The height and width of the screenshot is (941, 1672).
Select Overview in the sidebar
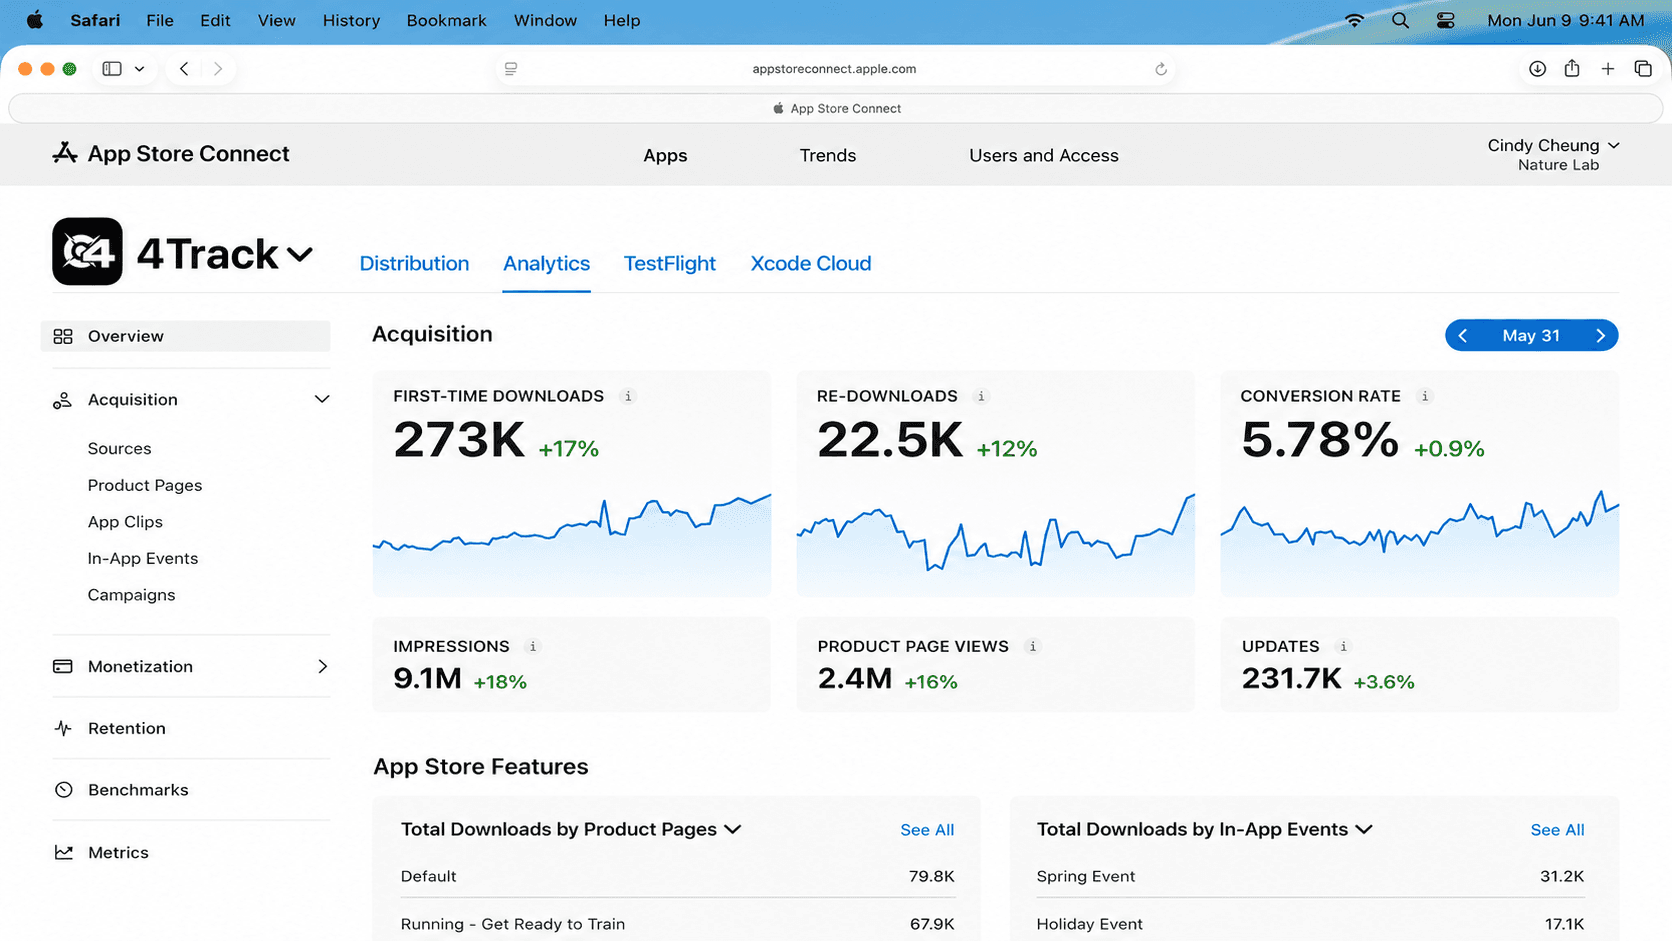[185, 336]
